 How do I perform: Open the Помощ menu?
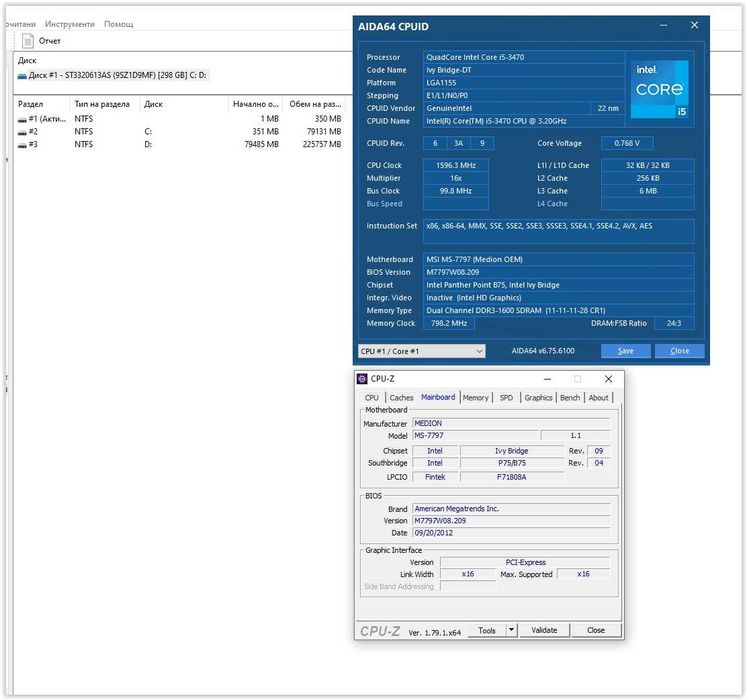click(x=119, y=24)
